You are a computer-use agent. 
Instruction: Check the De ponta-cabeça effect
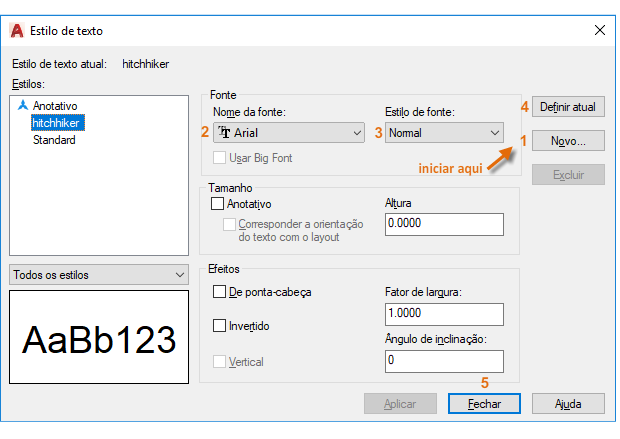(x=219, y=292)
